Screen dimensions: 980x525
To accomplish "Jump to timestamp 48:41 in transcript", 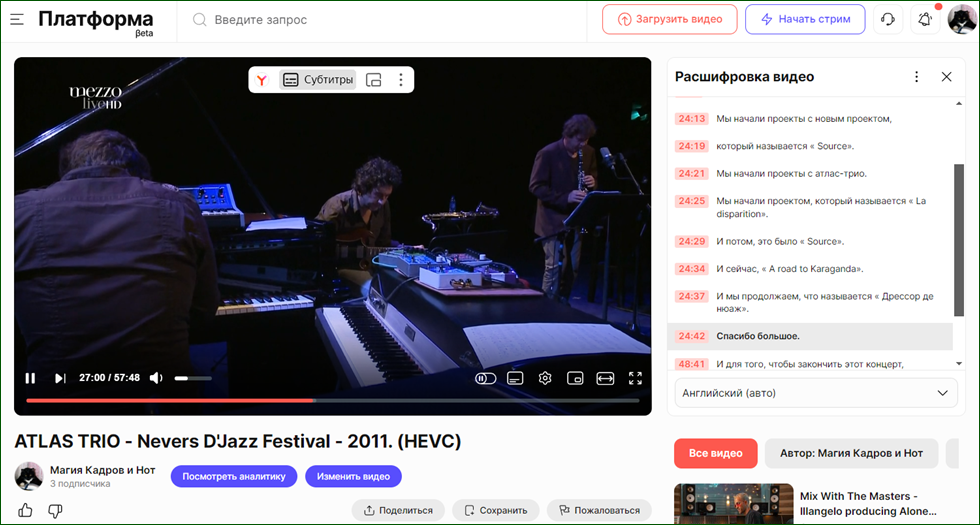I will (691, 364).
